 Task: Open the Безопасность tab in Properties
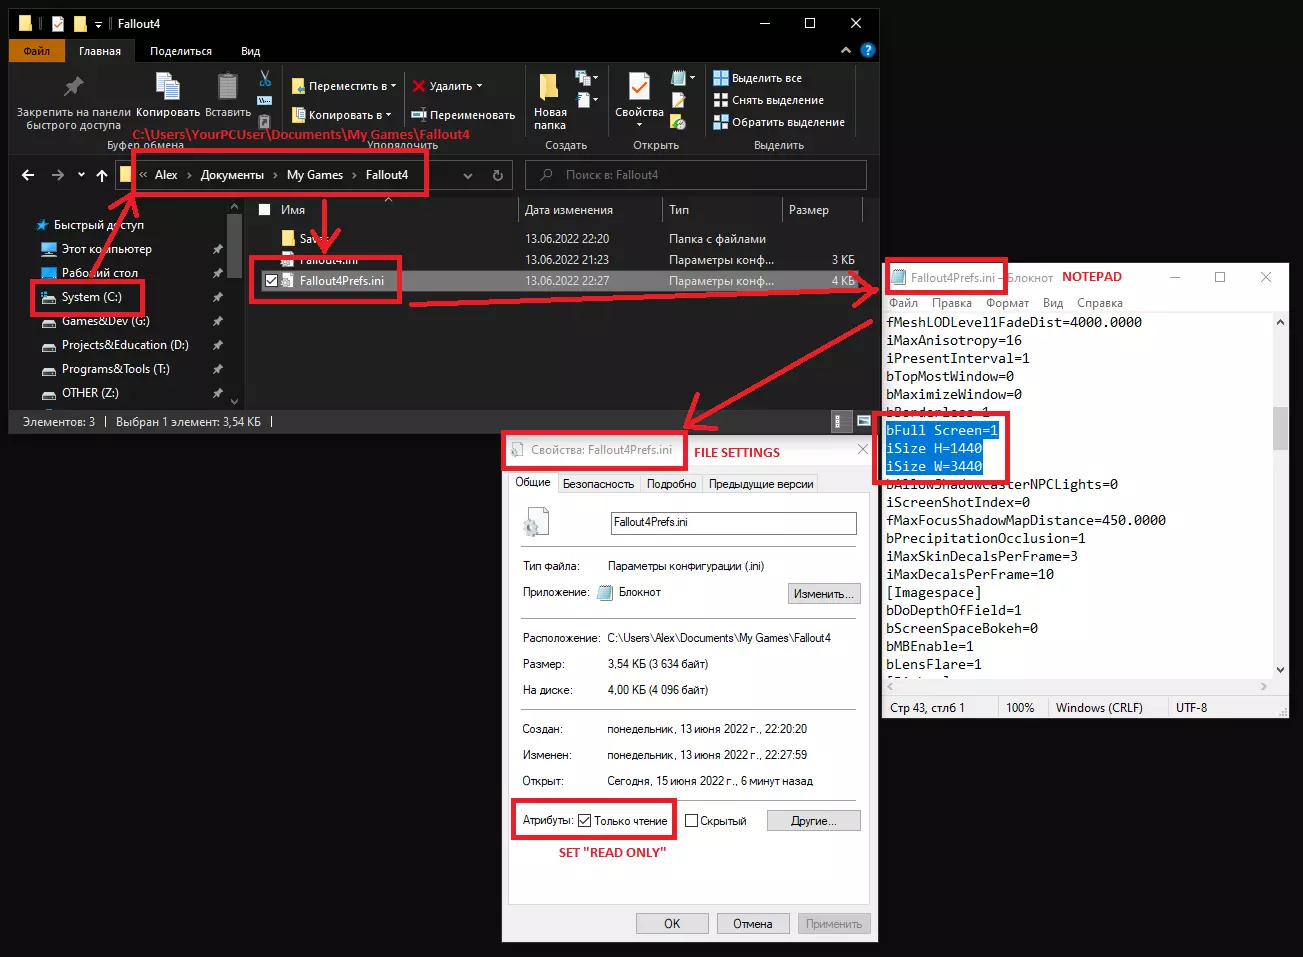[598, 484]
